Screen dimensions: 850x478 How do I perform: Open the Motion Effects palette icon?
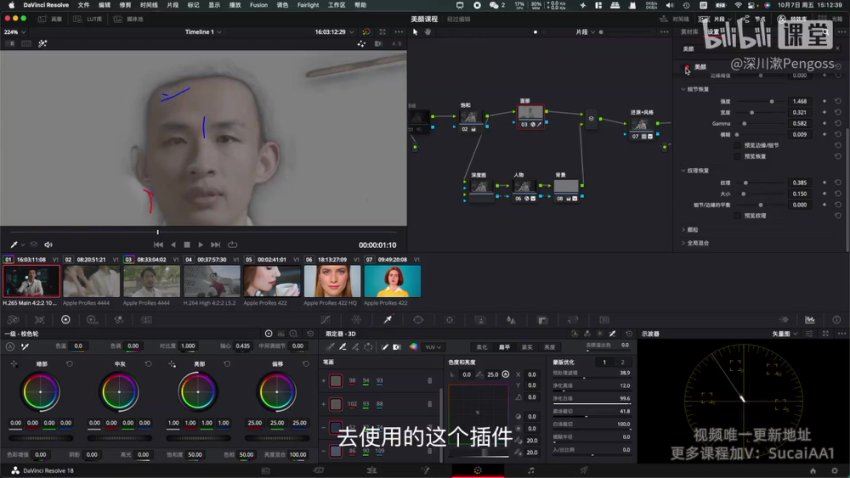click(146, 320)
